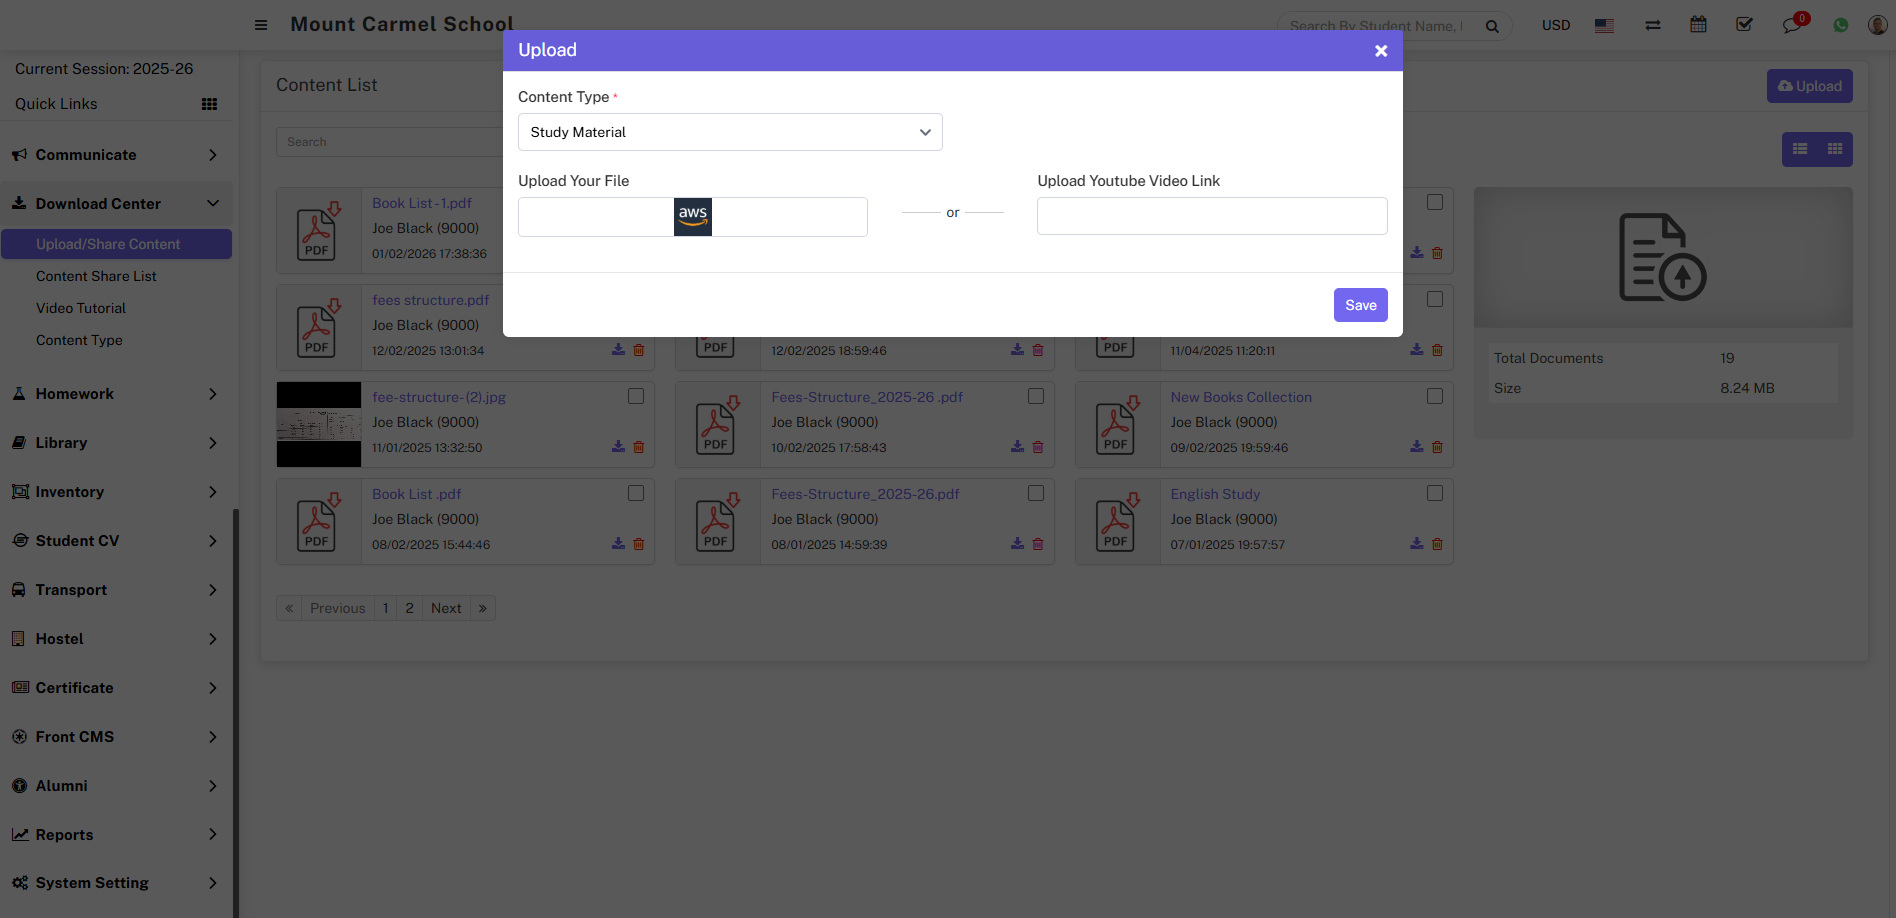
Task: Select the New Books Collection checkbox
Action: [x=1435, y=396]
